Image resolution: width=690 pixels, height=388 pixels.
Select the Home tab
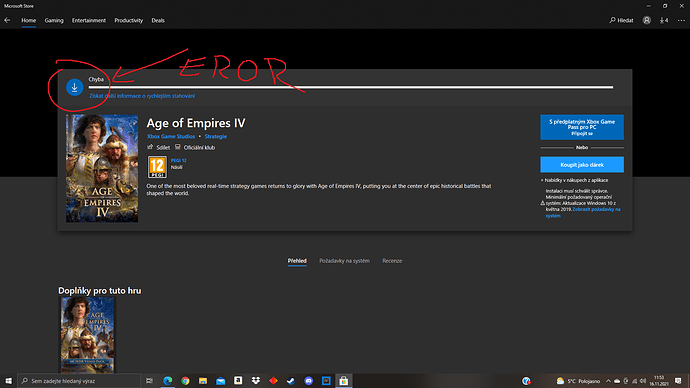point(29,20)
